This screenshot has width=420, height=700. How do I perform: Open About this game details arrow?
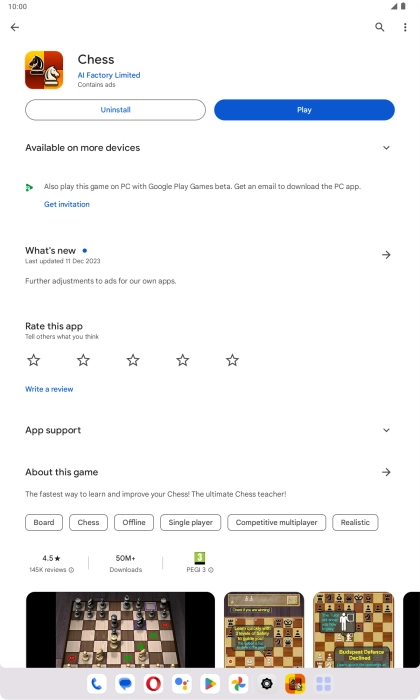(x=387, y=472)
